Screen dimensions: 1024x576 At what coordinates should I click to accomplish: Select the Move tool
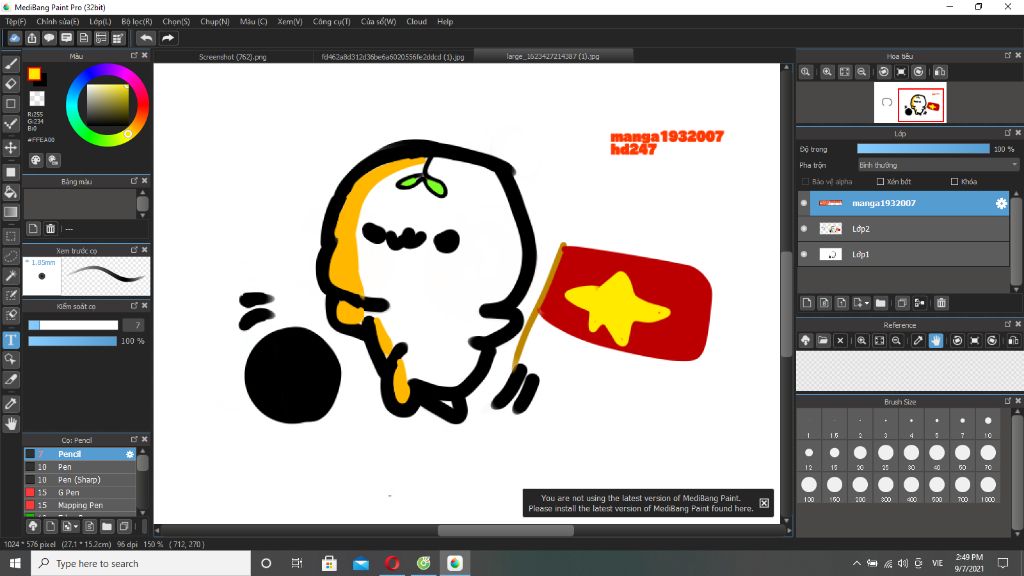pos(10,148)
